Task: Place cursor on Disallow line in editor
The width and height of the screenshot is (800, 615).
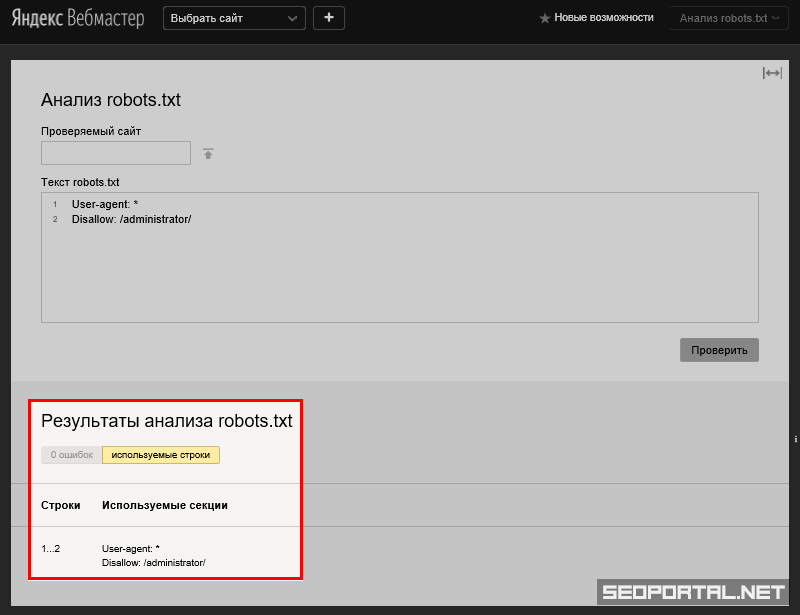Action: (131, 219)
